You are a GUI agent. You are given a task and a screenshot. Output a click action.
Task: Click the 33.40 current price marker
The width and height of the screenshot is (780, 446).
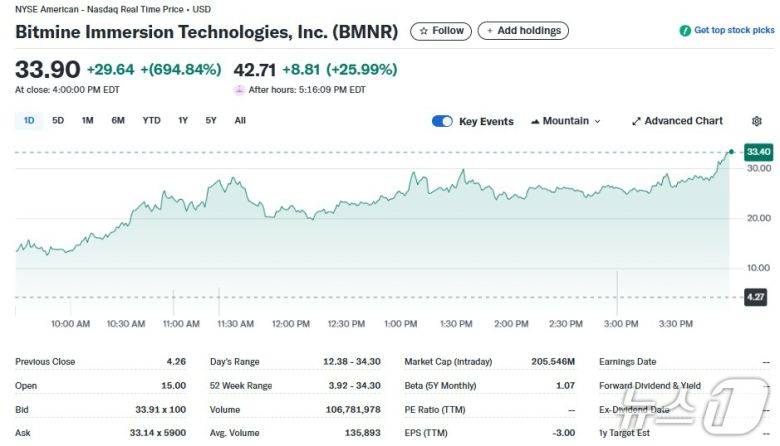click(x=758, y=152)
